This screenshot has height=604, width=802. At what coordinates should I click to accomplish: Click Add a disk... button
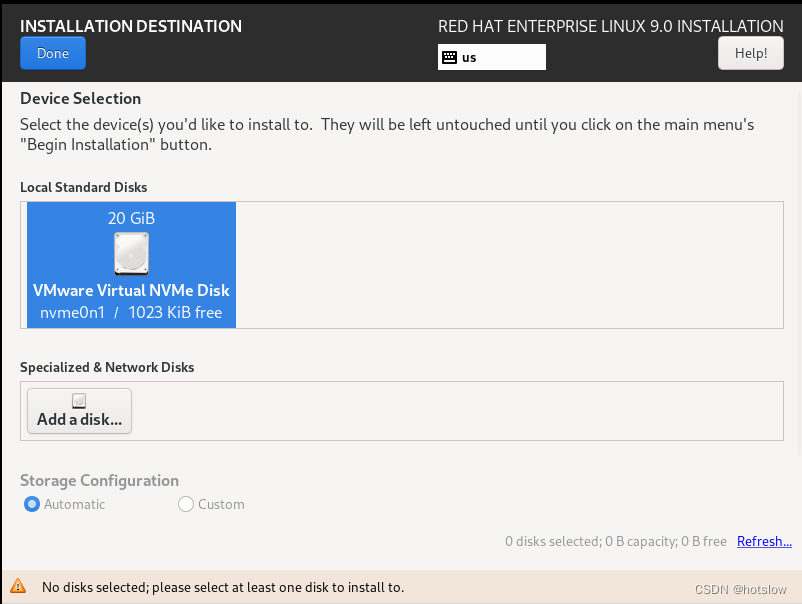[79, 411]
